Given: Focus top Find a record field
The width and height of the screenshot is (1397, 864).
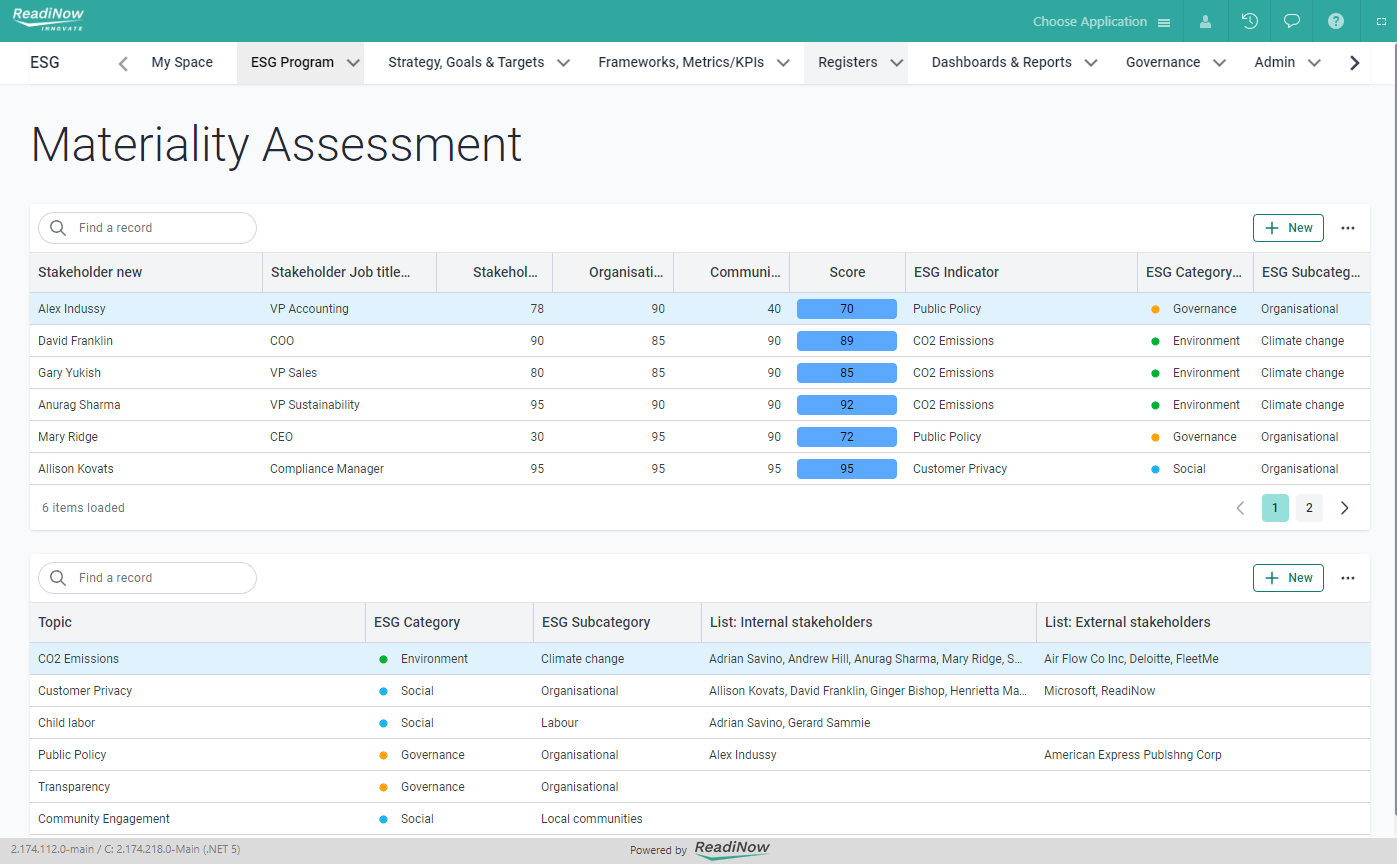Looking at the screenshot, I should pos(147,228).
